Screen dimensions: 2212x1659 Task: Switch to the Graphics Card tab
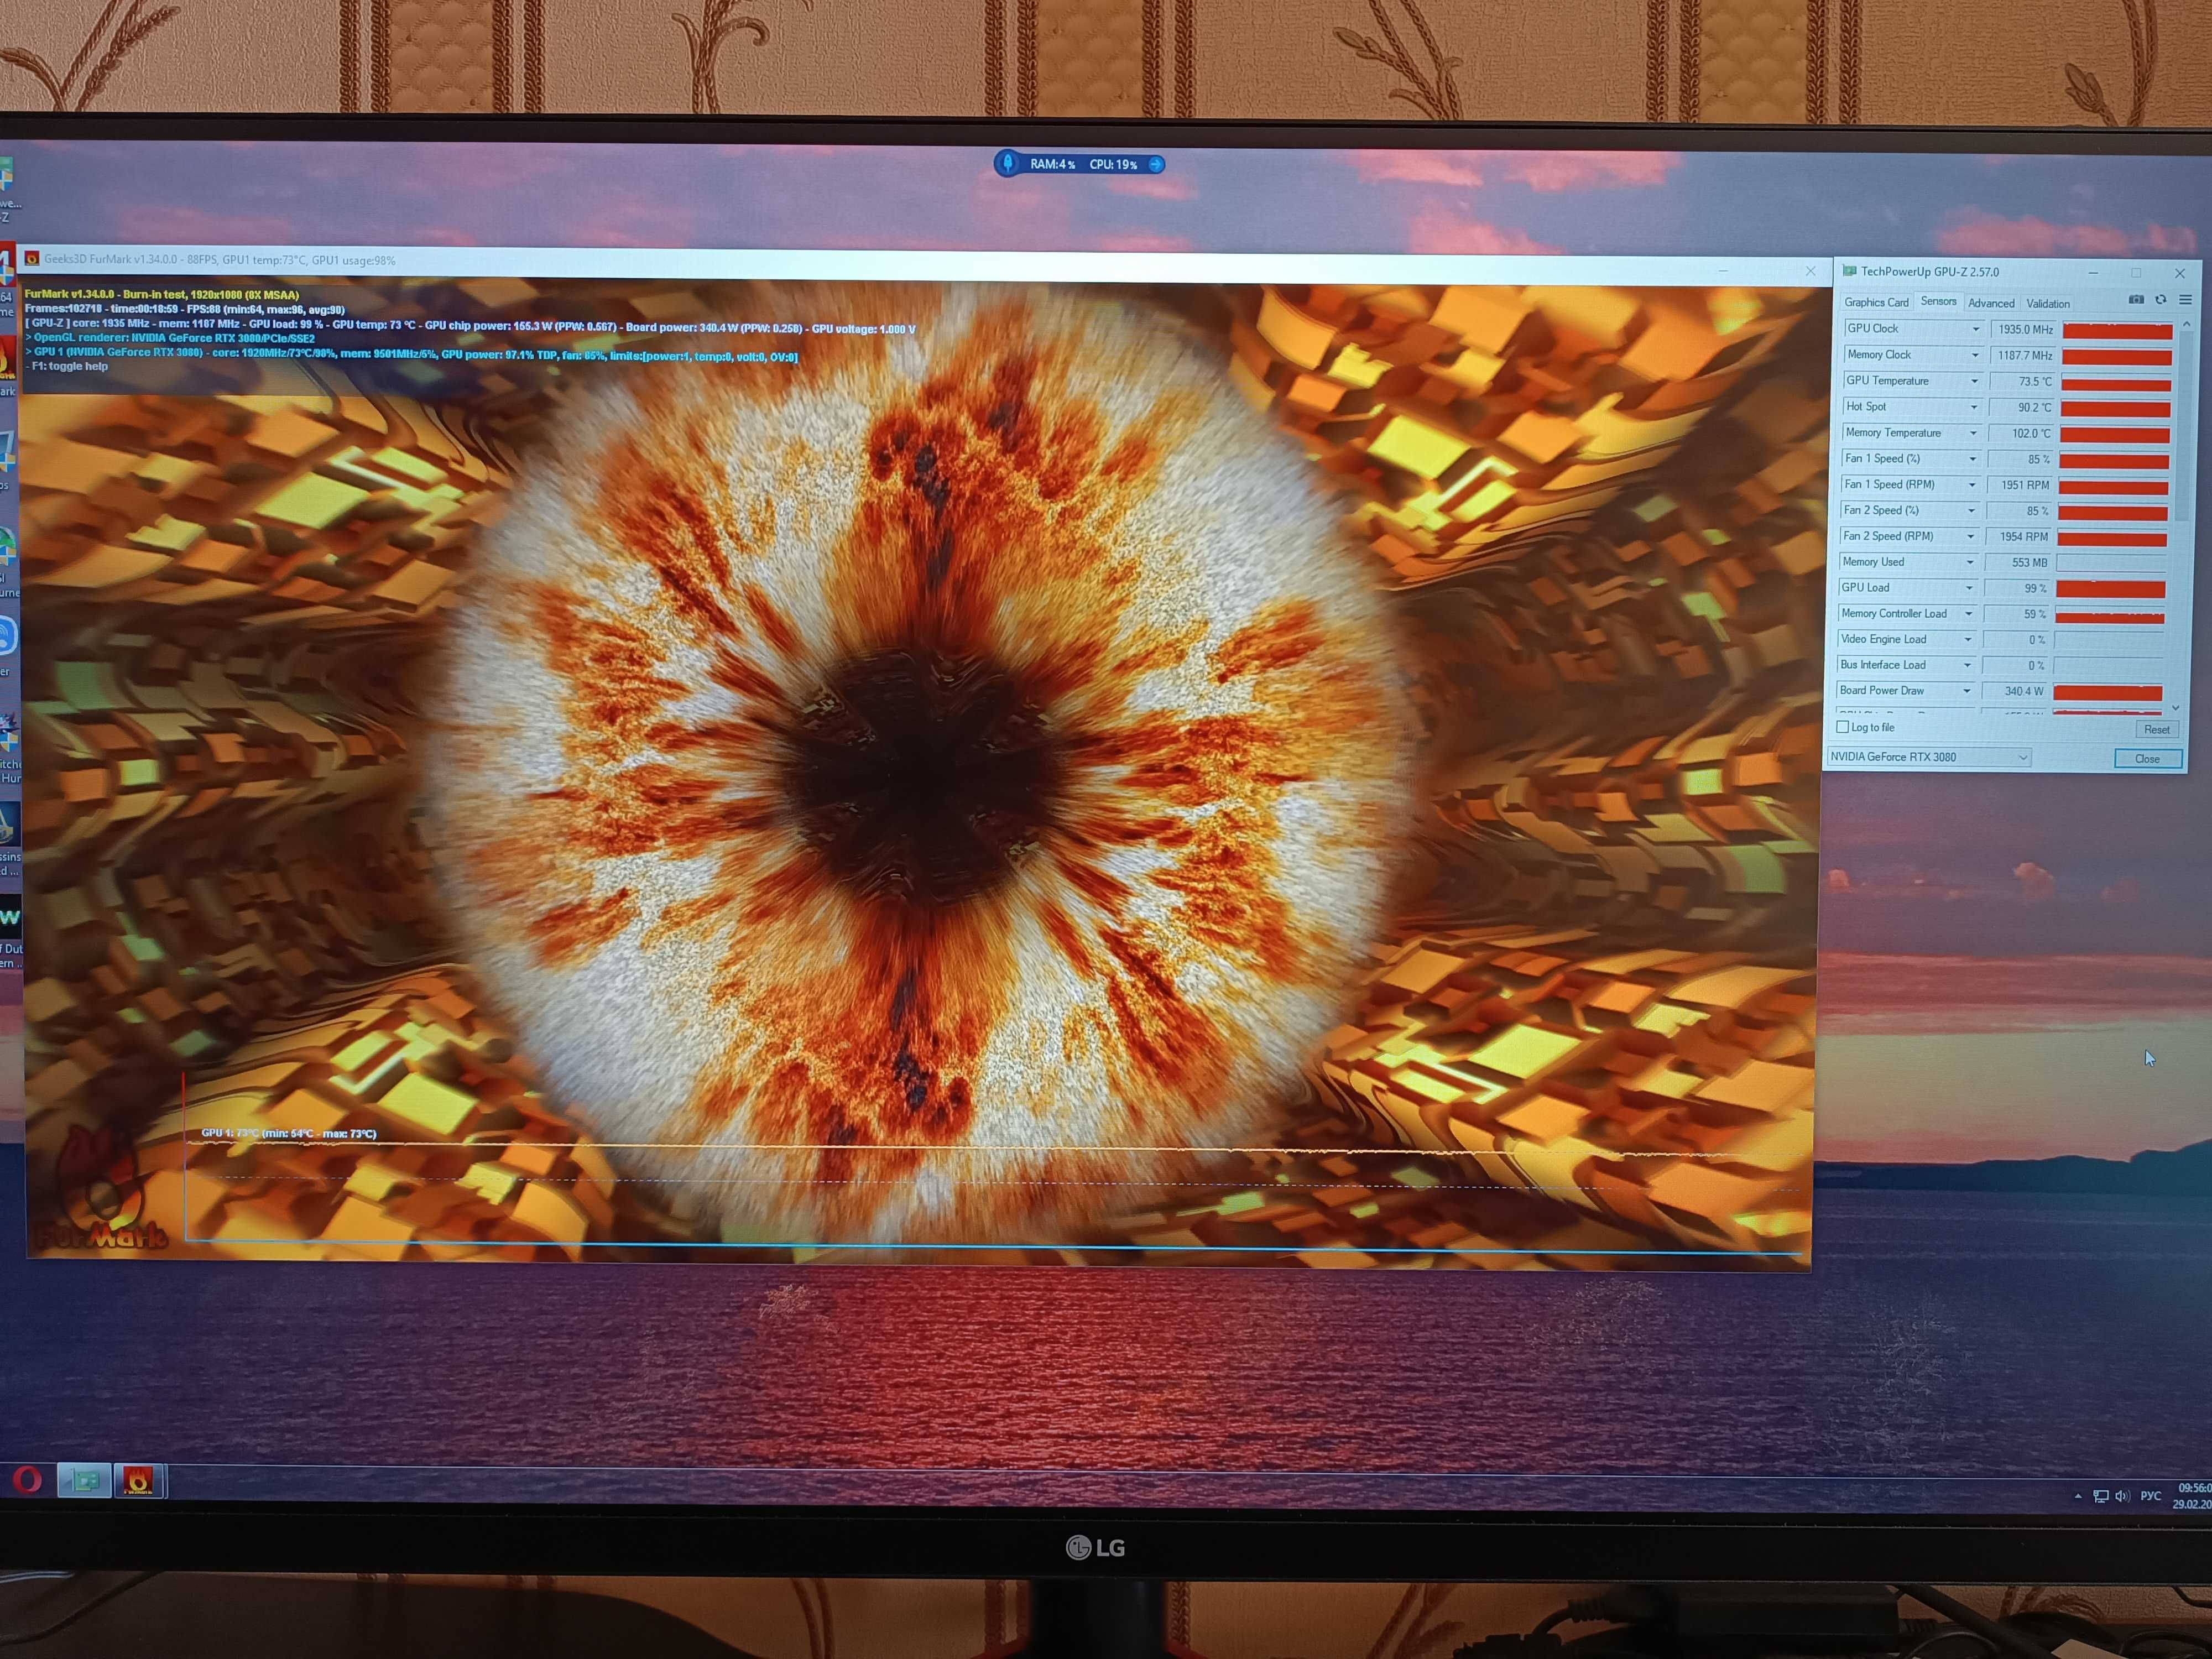pos(1876,302)
